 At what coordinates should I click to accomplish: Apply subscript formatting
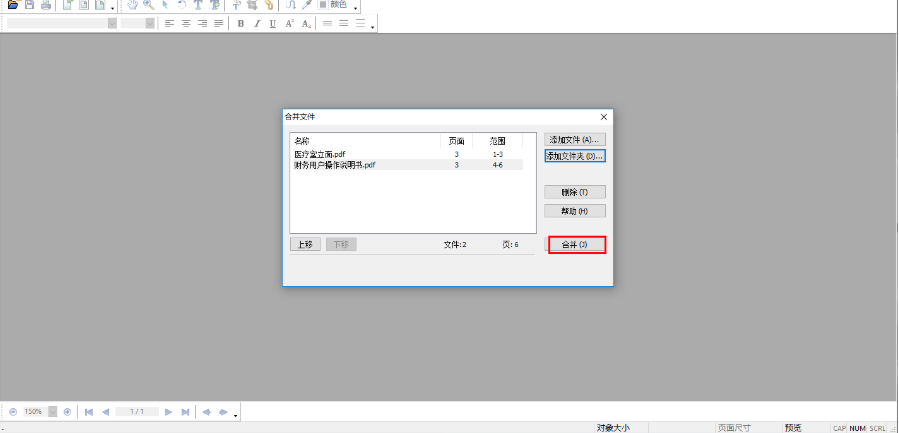tap(306, 24)
